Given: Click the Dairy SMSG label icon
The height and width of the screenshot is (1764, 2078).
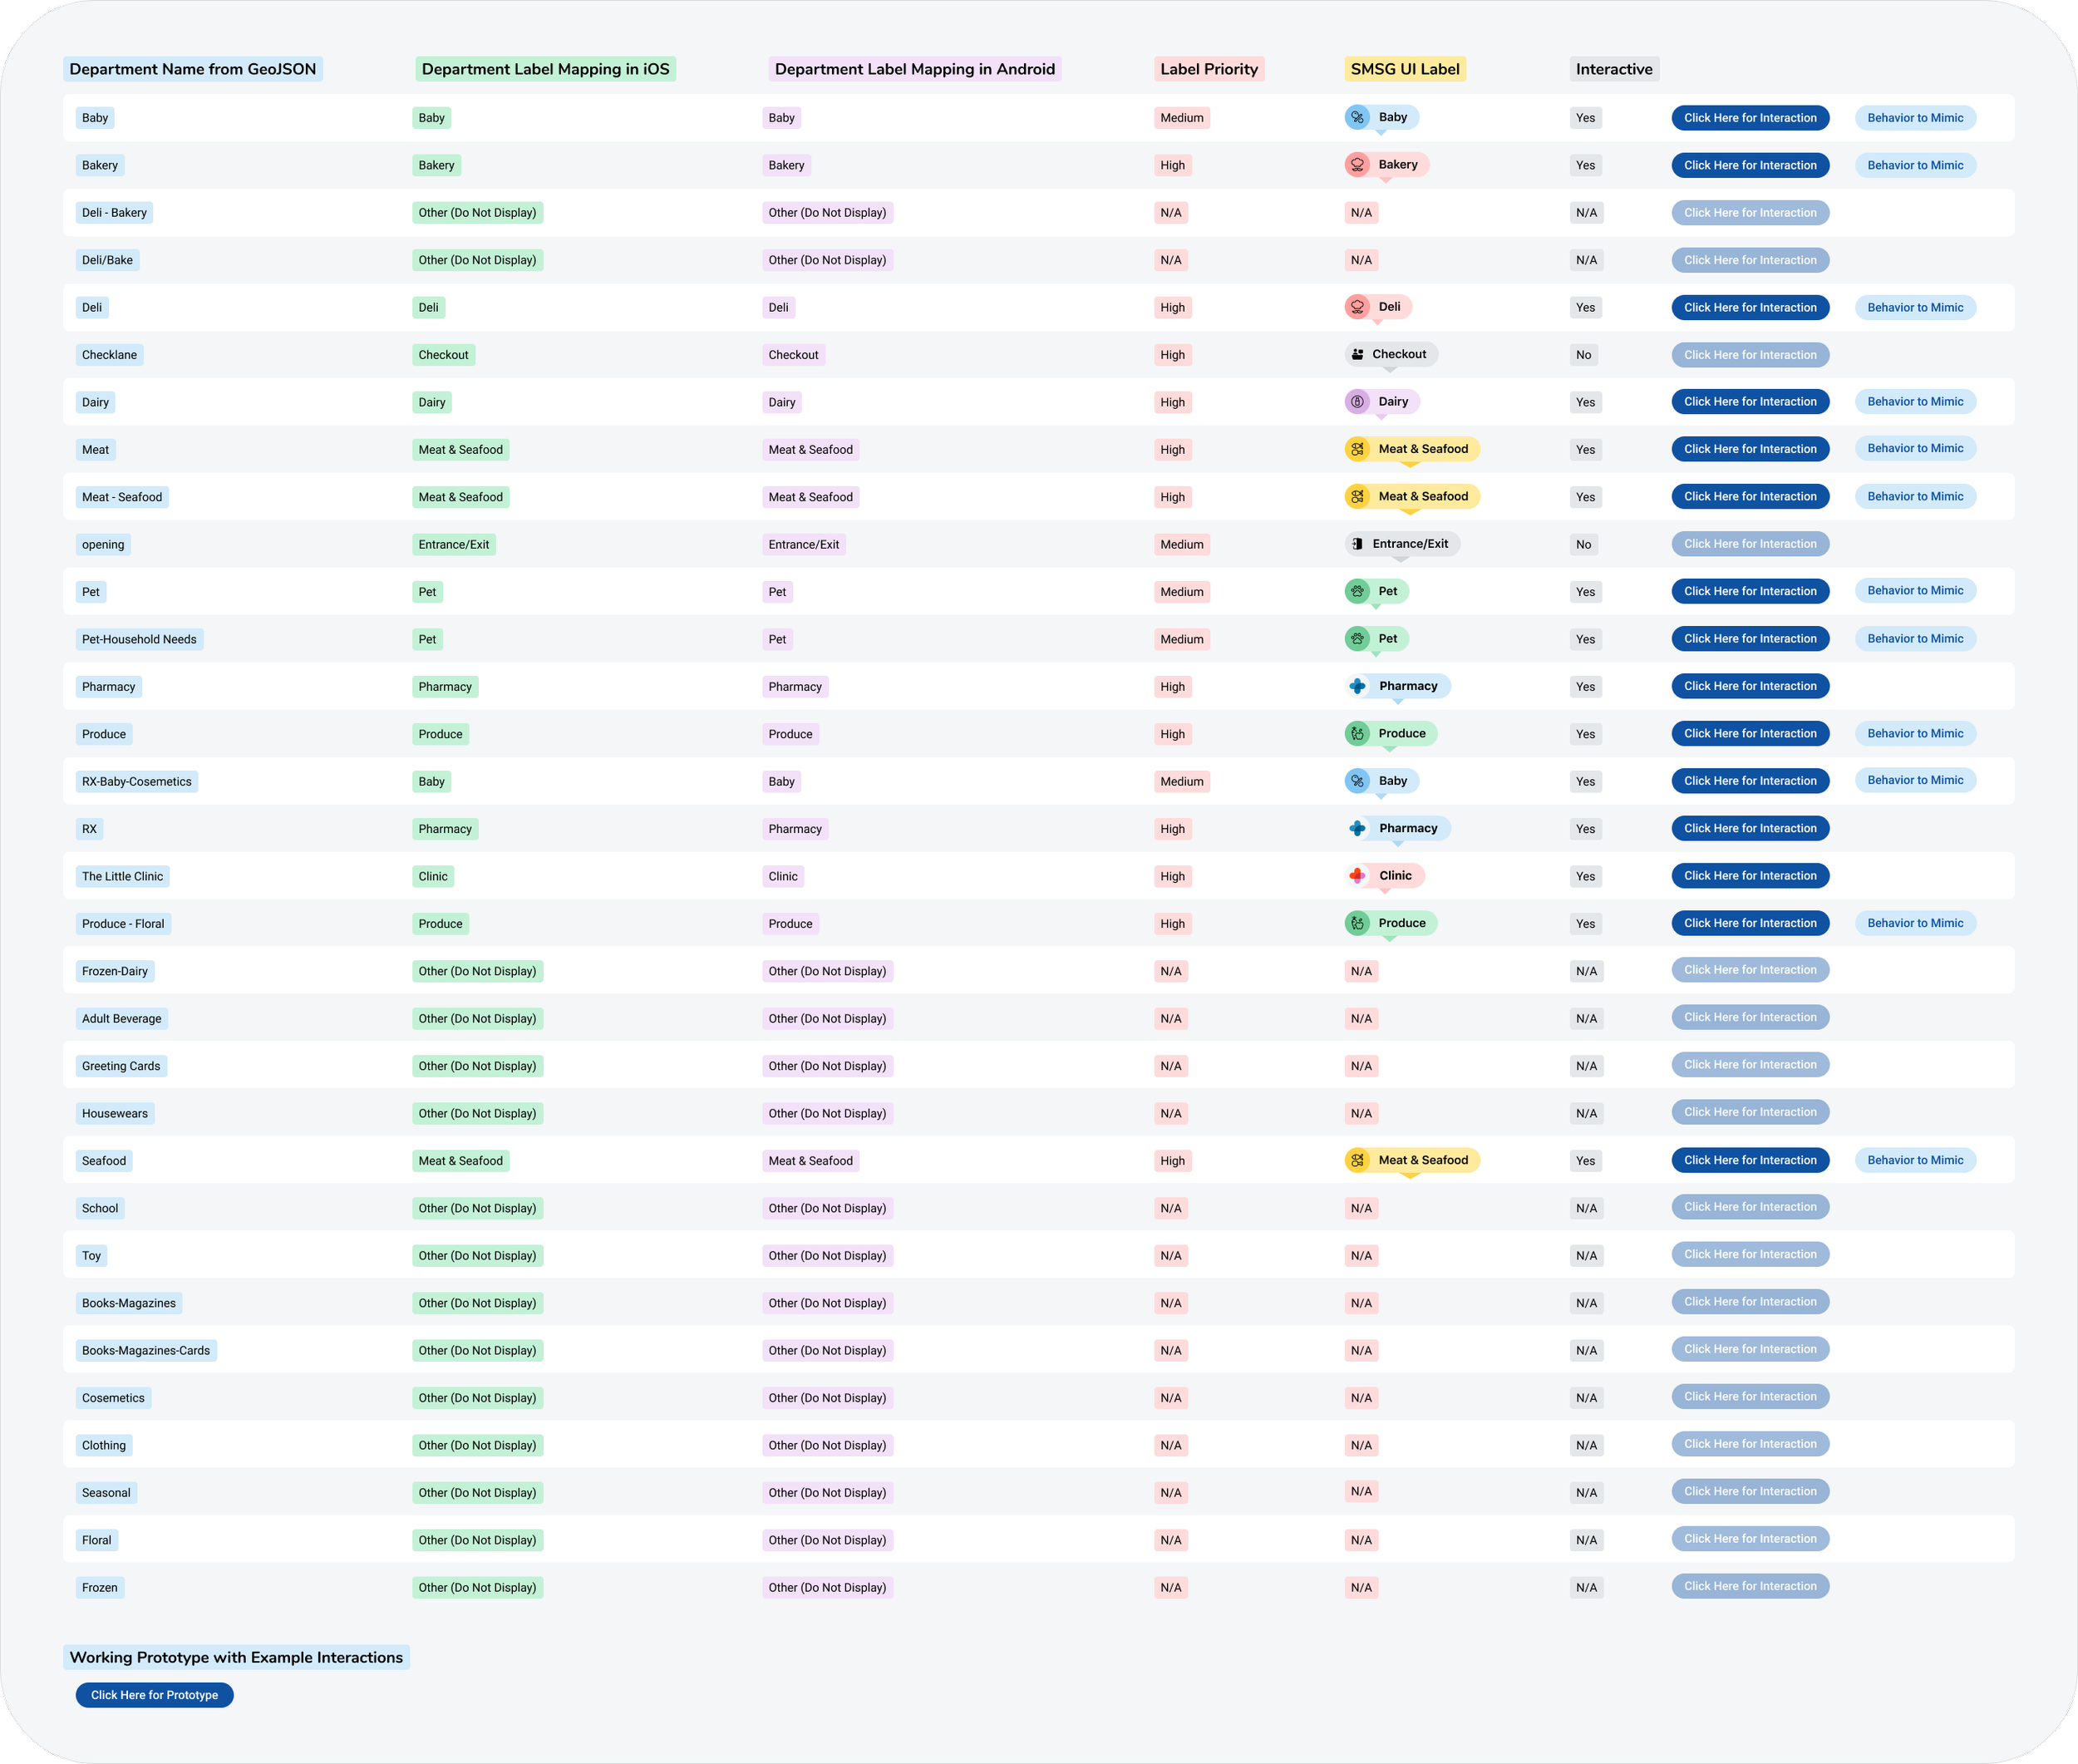Looking at the screenshot, I should point(1357,402).
